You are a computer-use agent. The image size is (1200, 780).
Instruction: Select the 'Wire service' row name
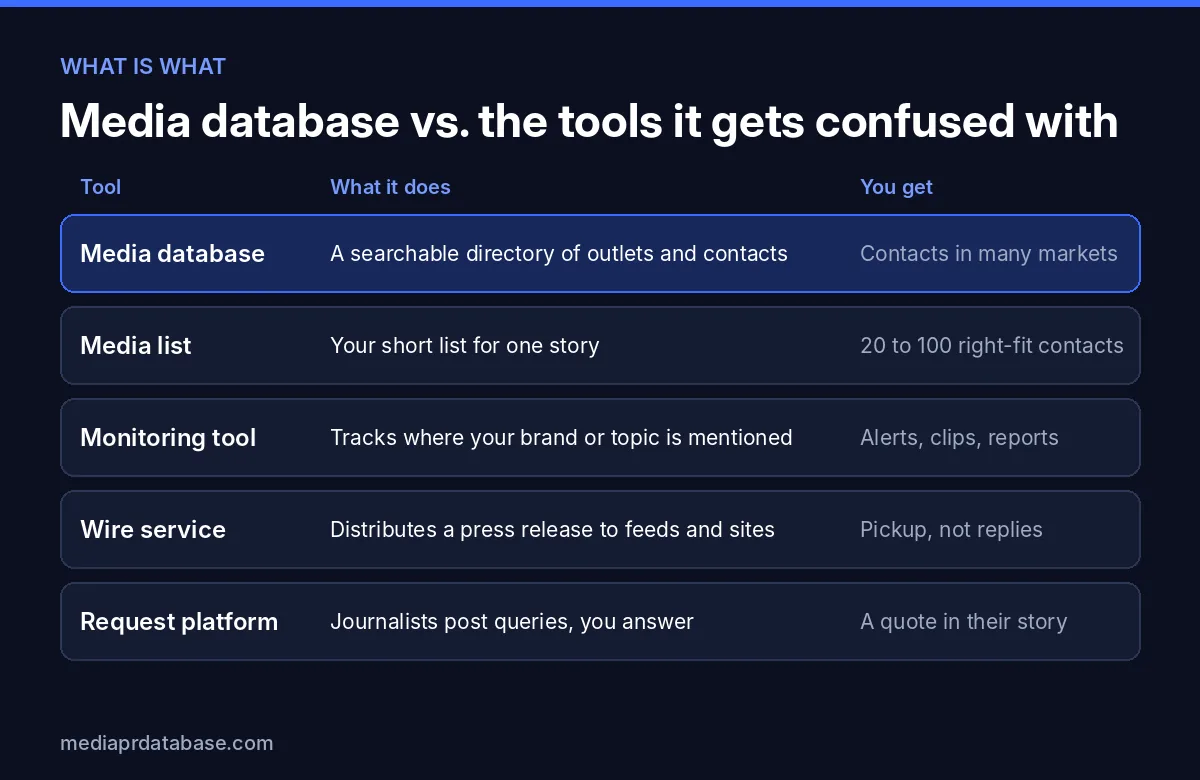(153, 530)
